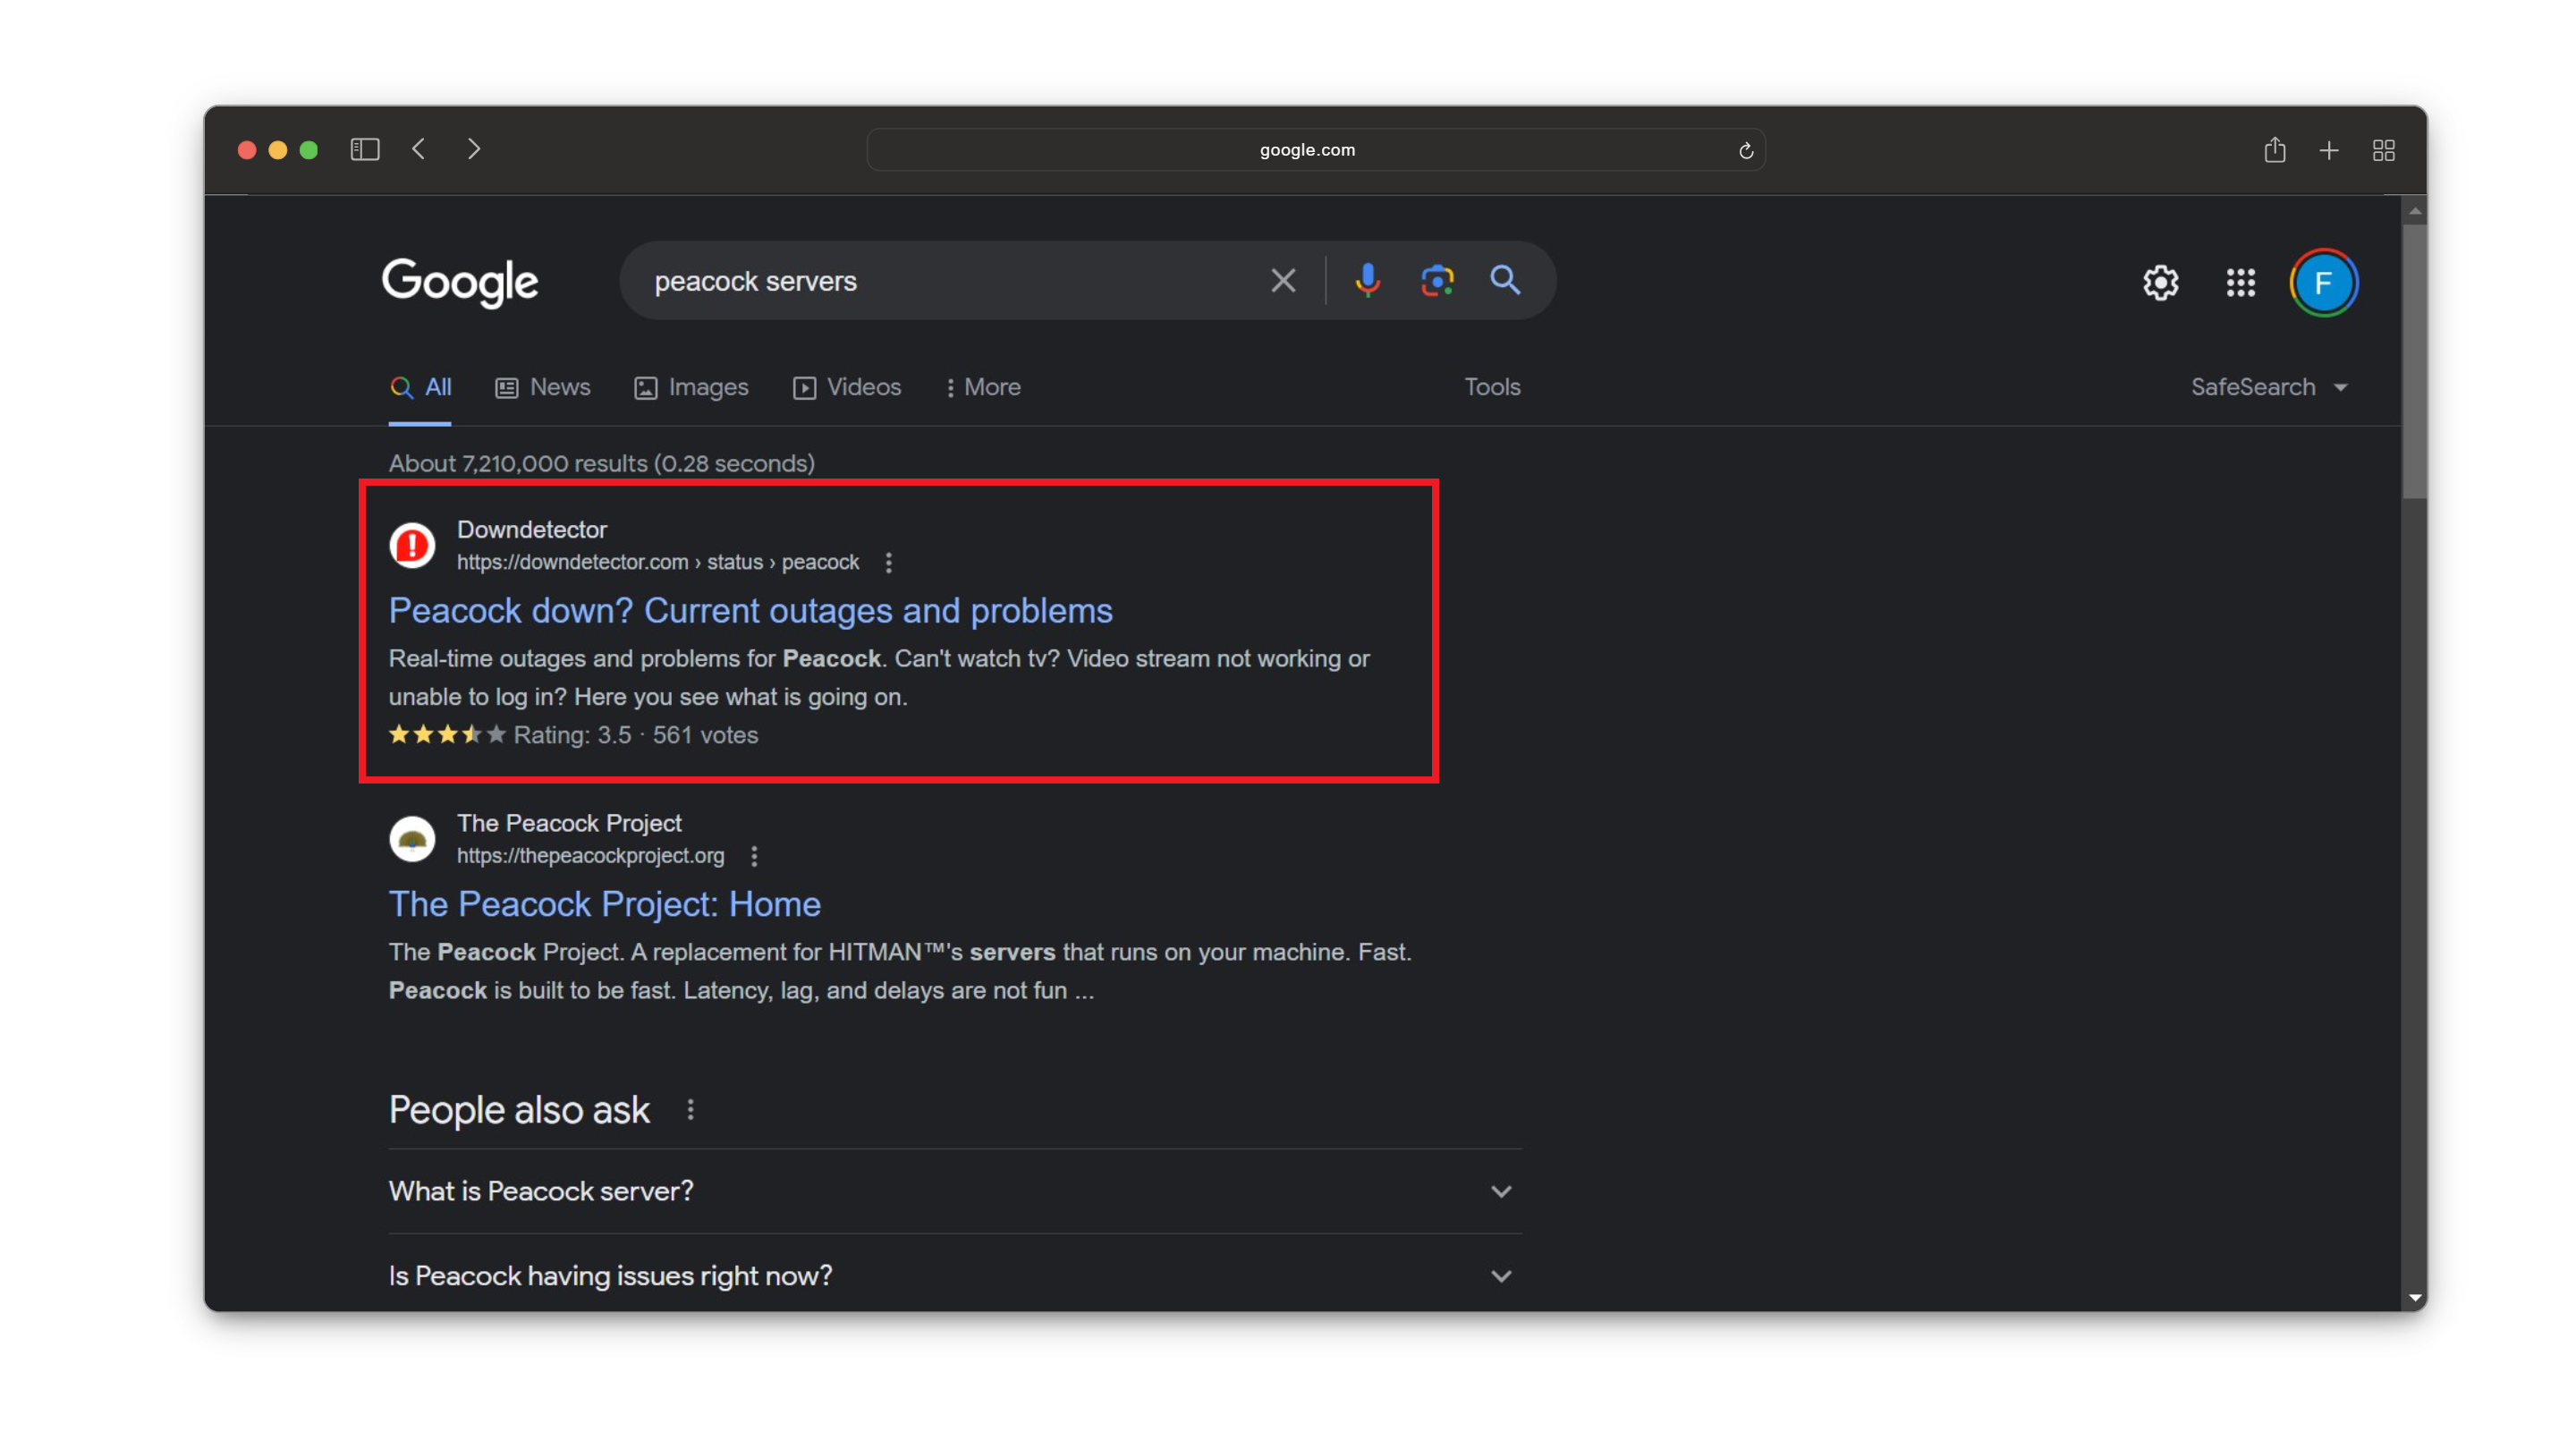Clear the search box with X icon

coord(1283,281)
